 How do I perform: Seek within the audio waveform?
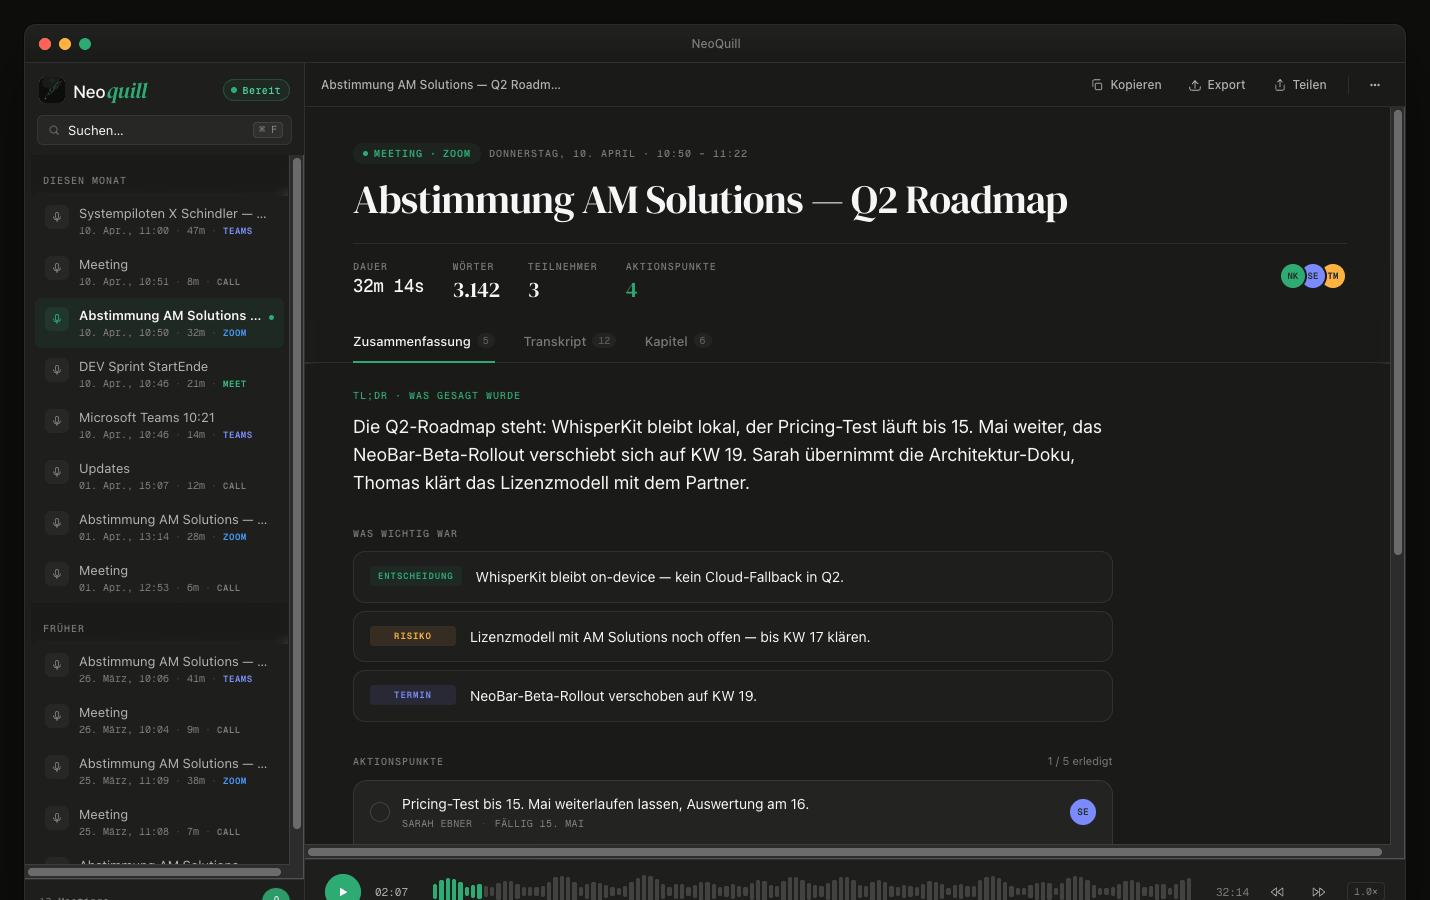click(811, 890)
